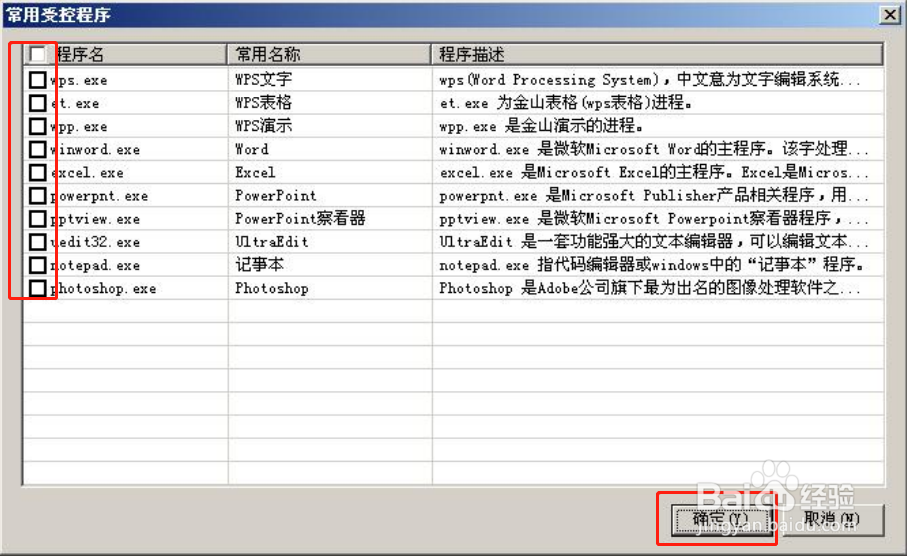
Task: Select the excel.exe checkbox
Action: click(x=38, y=172)
